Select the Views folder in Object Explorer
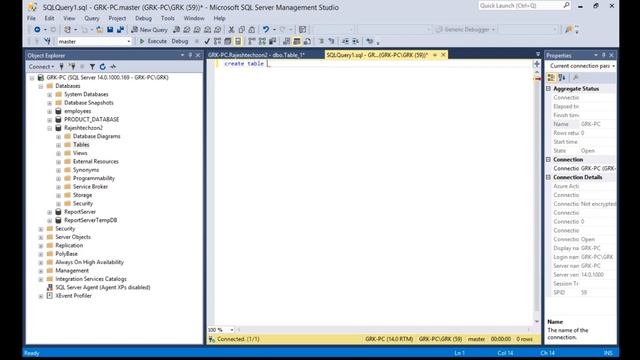640x360 pixels. (80, 153)
